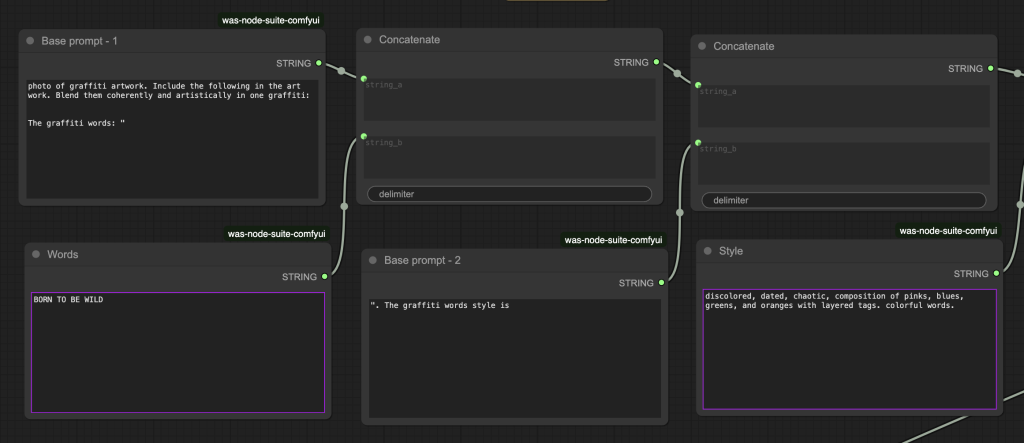Viewport: 1024px width, 443px height.
Task: Toggle collapse dot on the middle Concatenate node
Action: tap(367, 40)
